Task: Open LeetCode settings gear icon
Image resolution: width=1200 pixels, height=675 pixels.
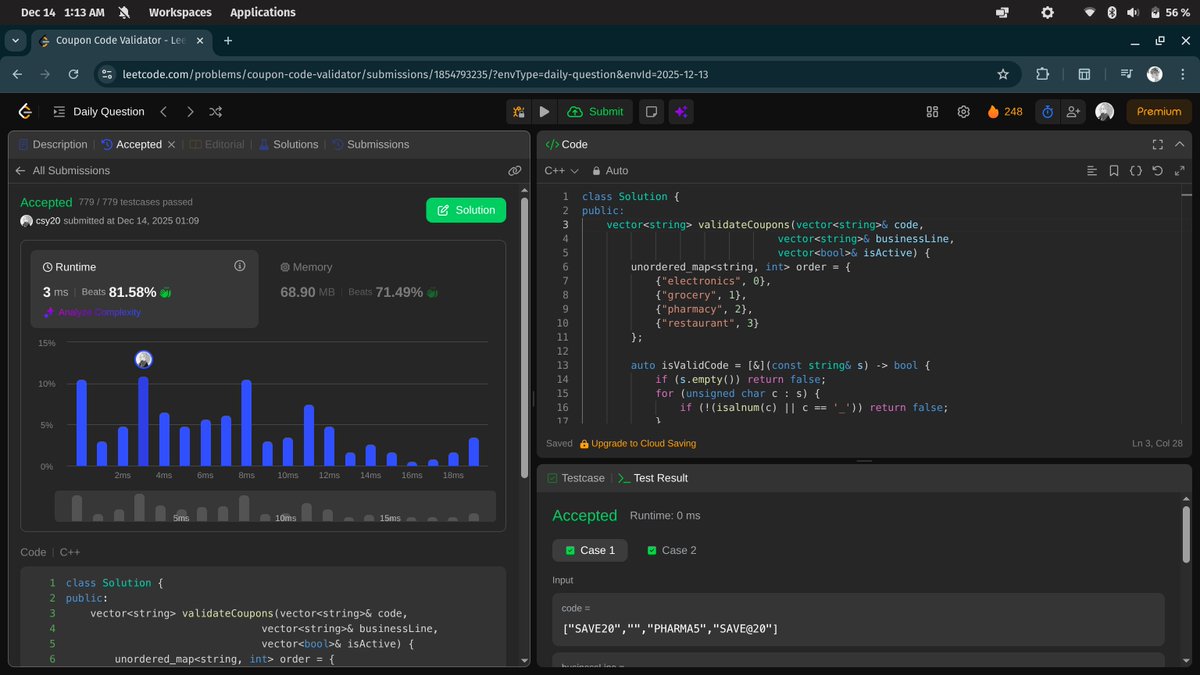Action: [964, 112]
